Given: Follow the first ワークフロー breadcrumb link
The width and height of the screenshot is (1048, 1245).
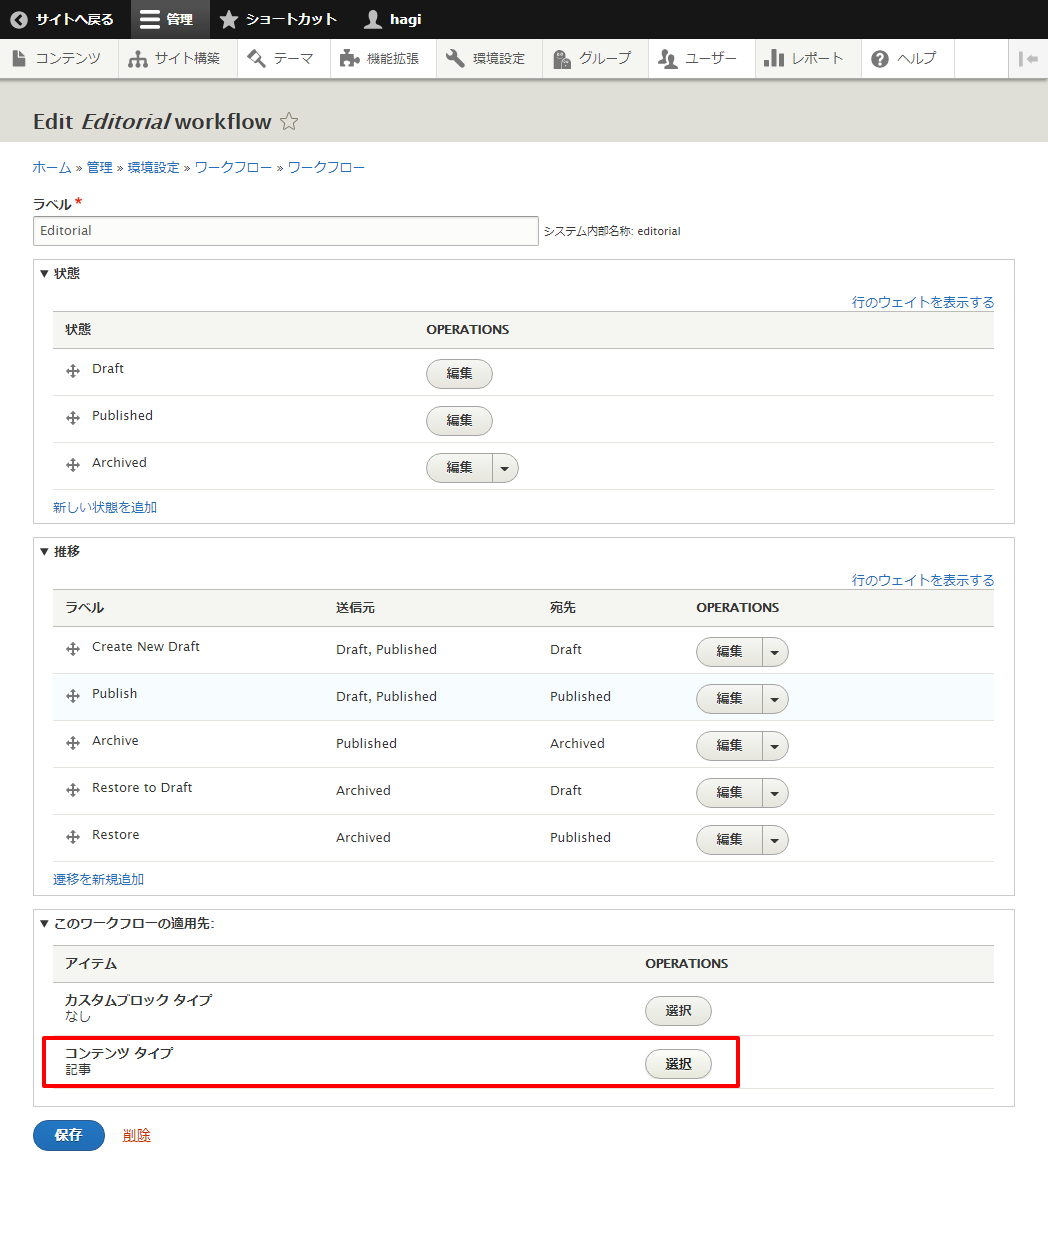Looking at the screenshot, I should pyautogui.click(x=233, y=167).
